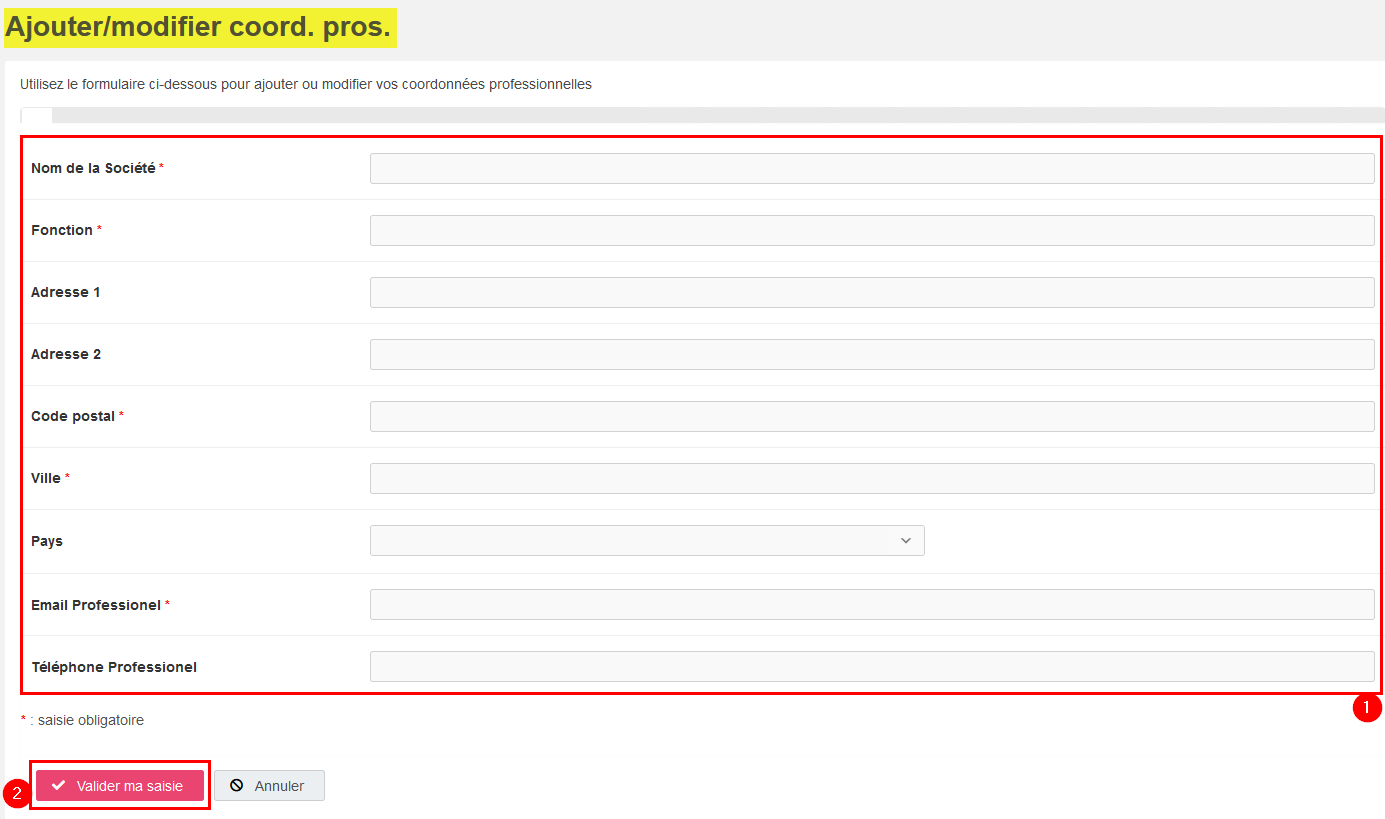Click the Valider ma saisie button

pos(120,786)
